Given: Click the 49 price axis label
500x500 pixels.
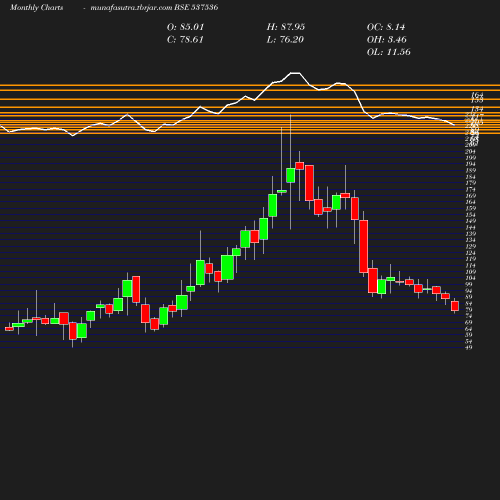Looking at the screenshot, I should click(469, 348).
